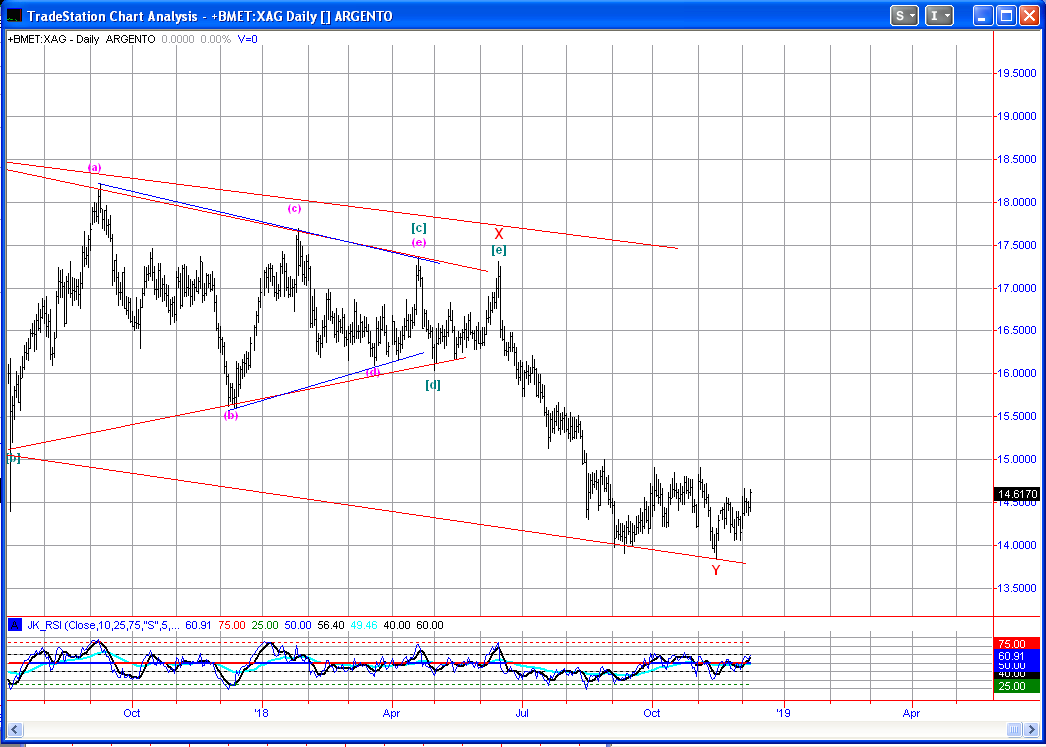The width and height of the screenshot is (1046, 747).
Task: Click the pink '(a)' wave label
Action: click(x=95, y=167)
